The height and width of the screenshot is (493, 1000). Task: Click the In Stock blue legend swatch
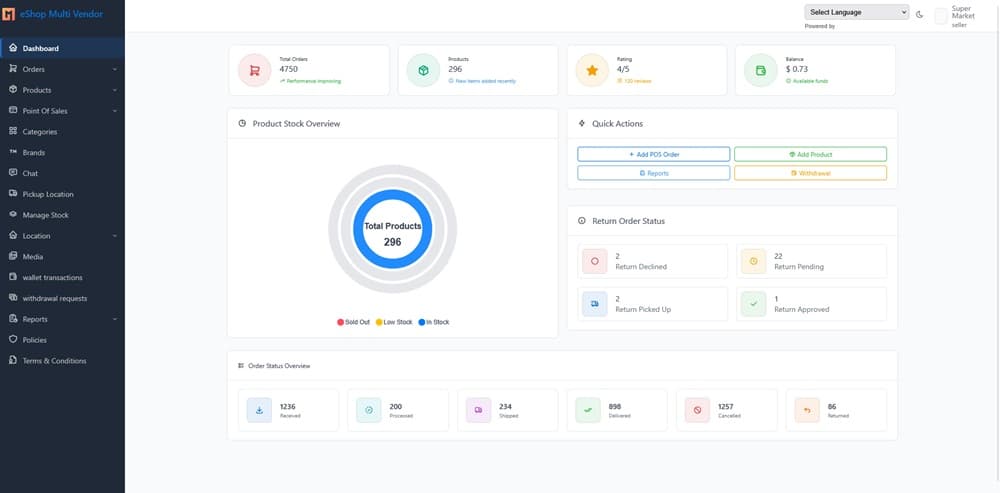(422, 322)
